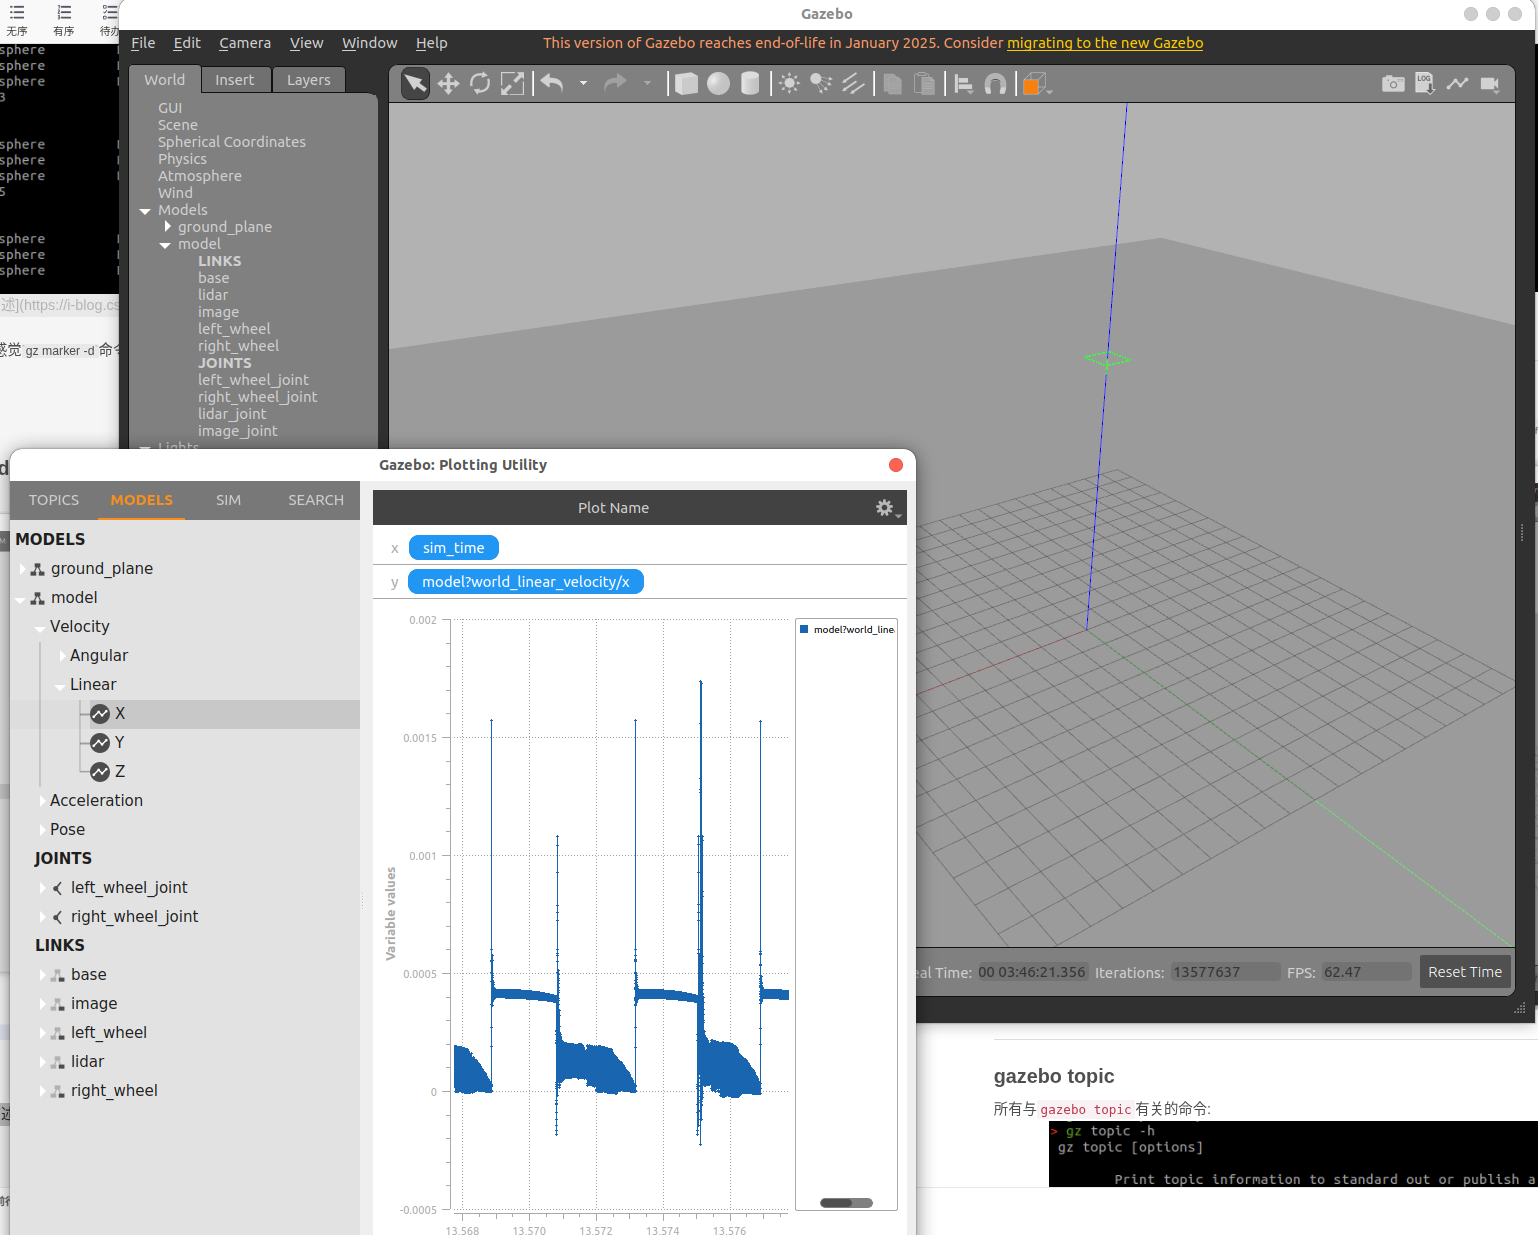Open the orange view angle cube
The height and width of the screenshot is (1235, 1538).
(1036, 84)
